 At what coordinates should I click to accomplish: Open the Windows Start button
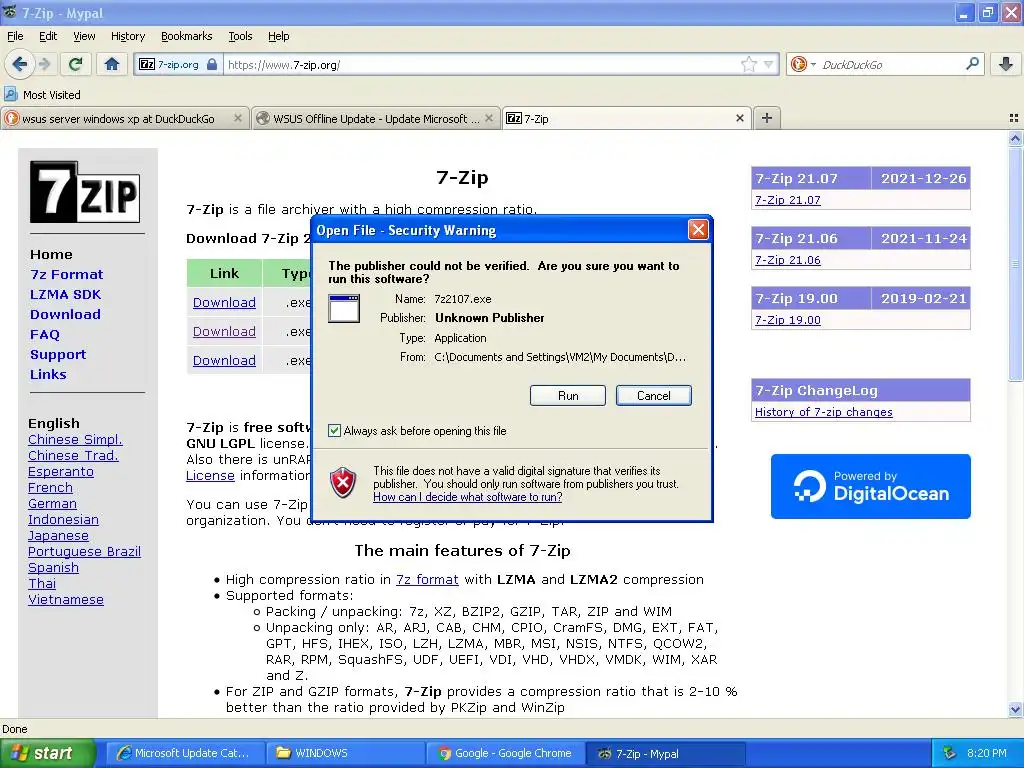click(47, 753)
